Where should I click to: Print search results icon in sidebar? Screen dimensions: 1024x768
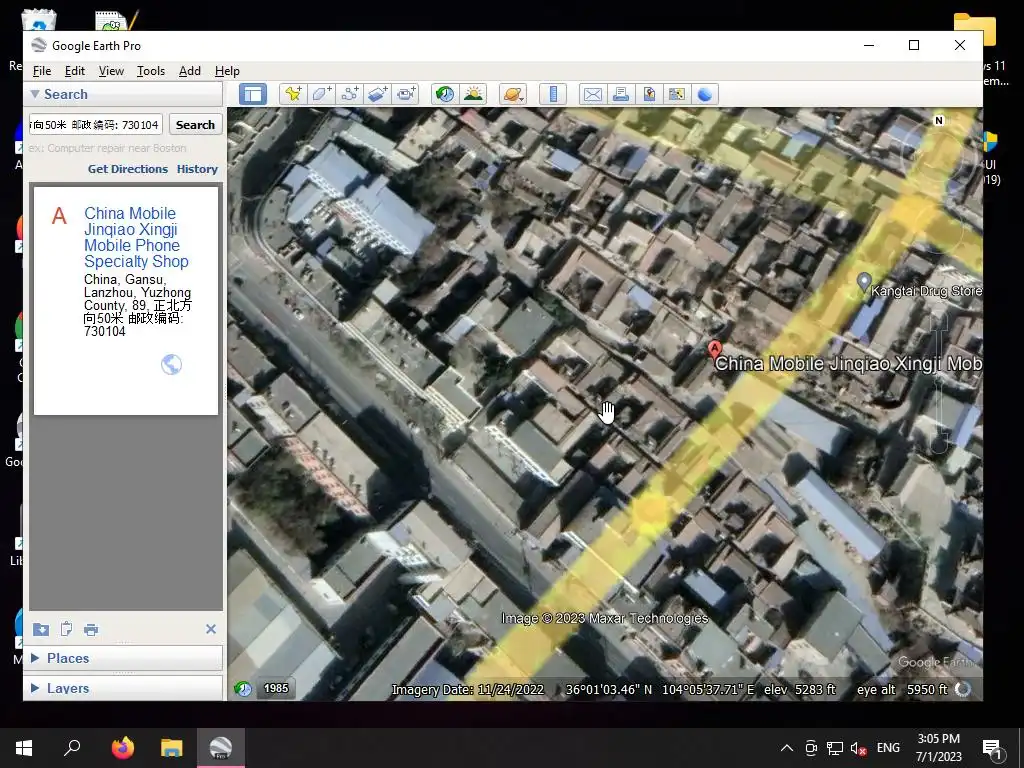[91, 630]
